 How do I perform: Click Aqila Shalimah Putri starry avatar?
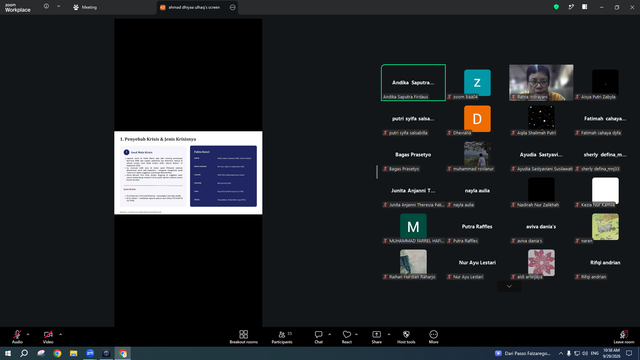pyautogui.click(x=541, y=118)
